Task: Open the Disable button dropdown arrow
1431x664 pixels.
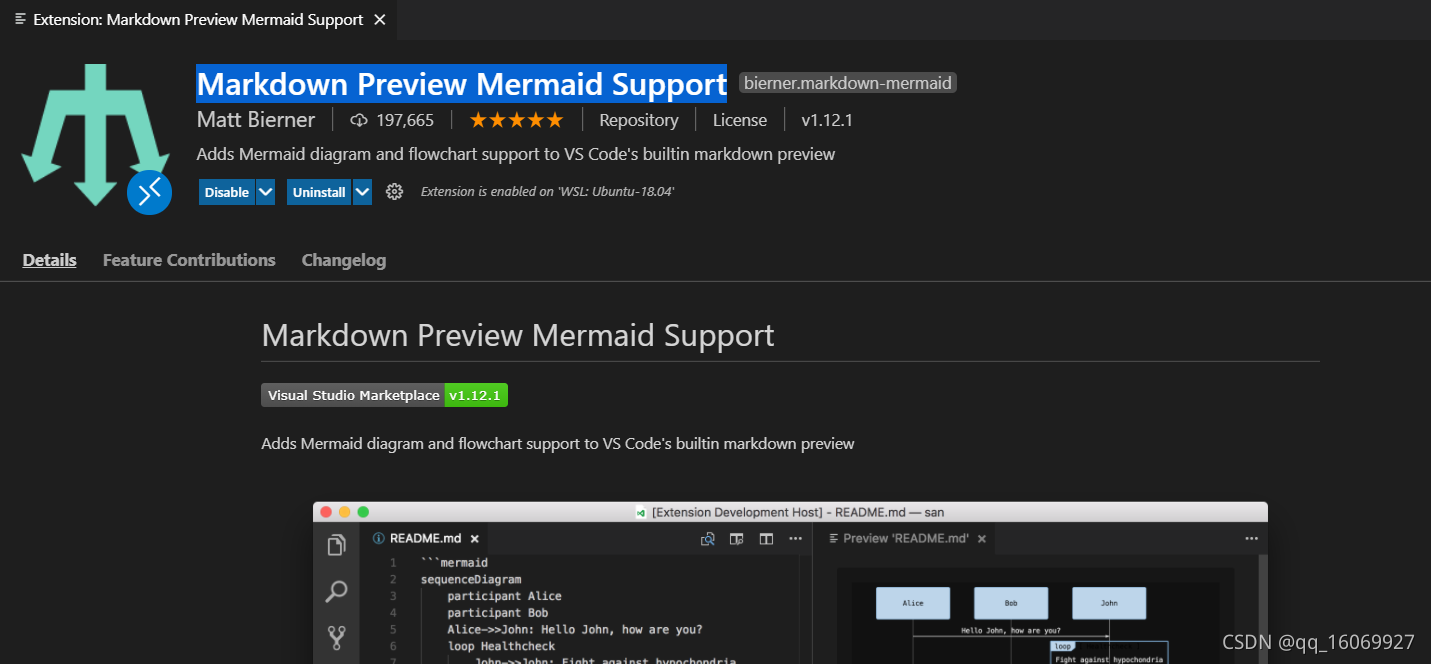Action: [x=265, y=192]
